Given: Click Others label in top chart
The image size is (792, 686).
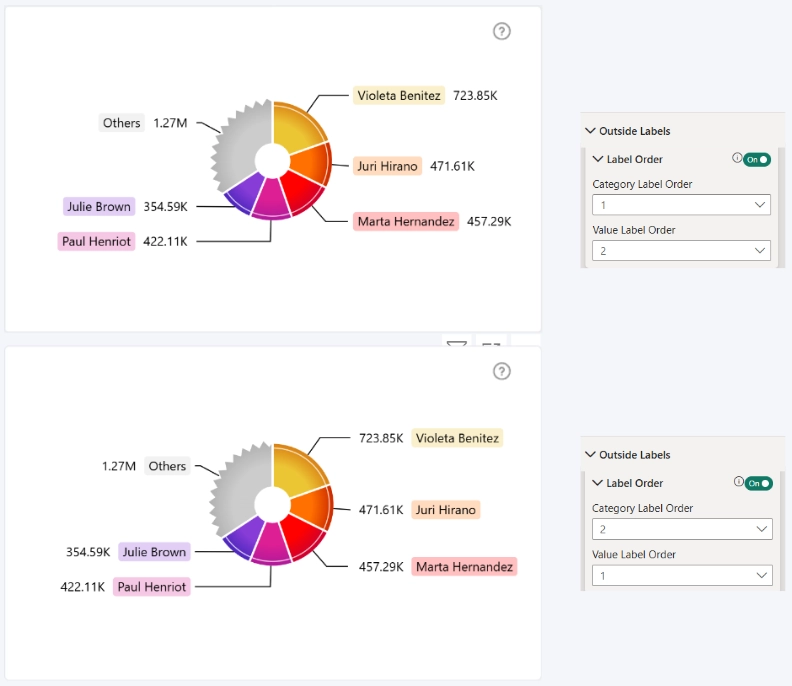Looking at the screenshot, I should tap(121, 123).
